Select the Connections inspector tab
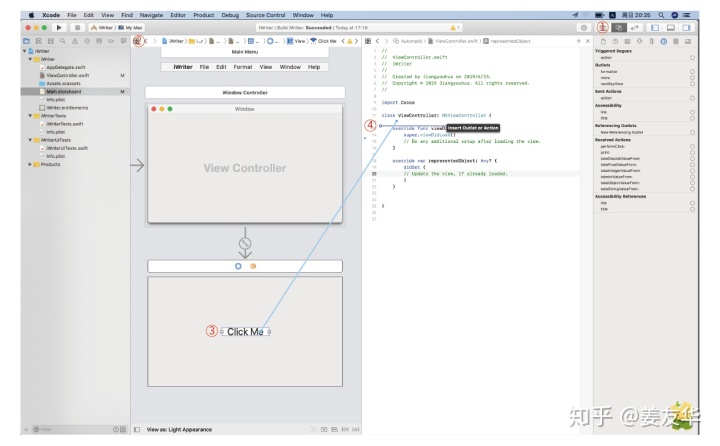 664,41
